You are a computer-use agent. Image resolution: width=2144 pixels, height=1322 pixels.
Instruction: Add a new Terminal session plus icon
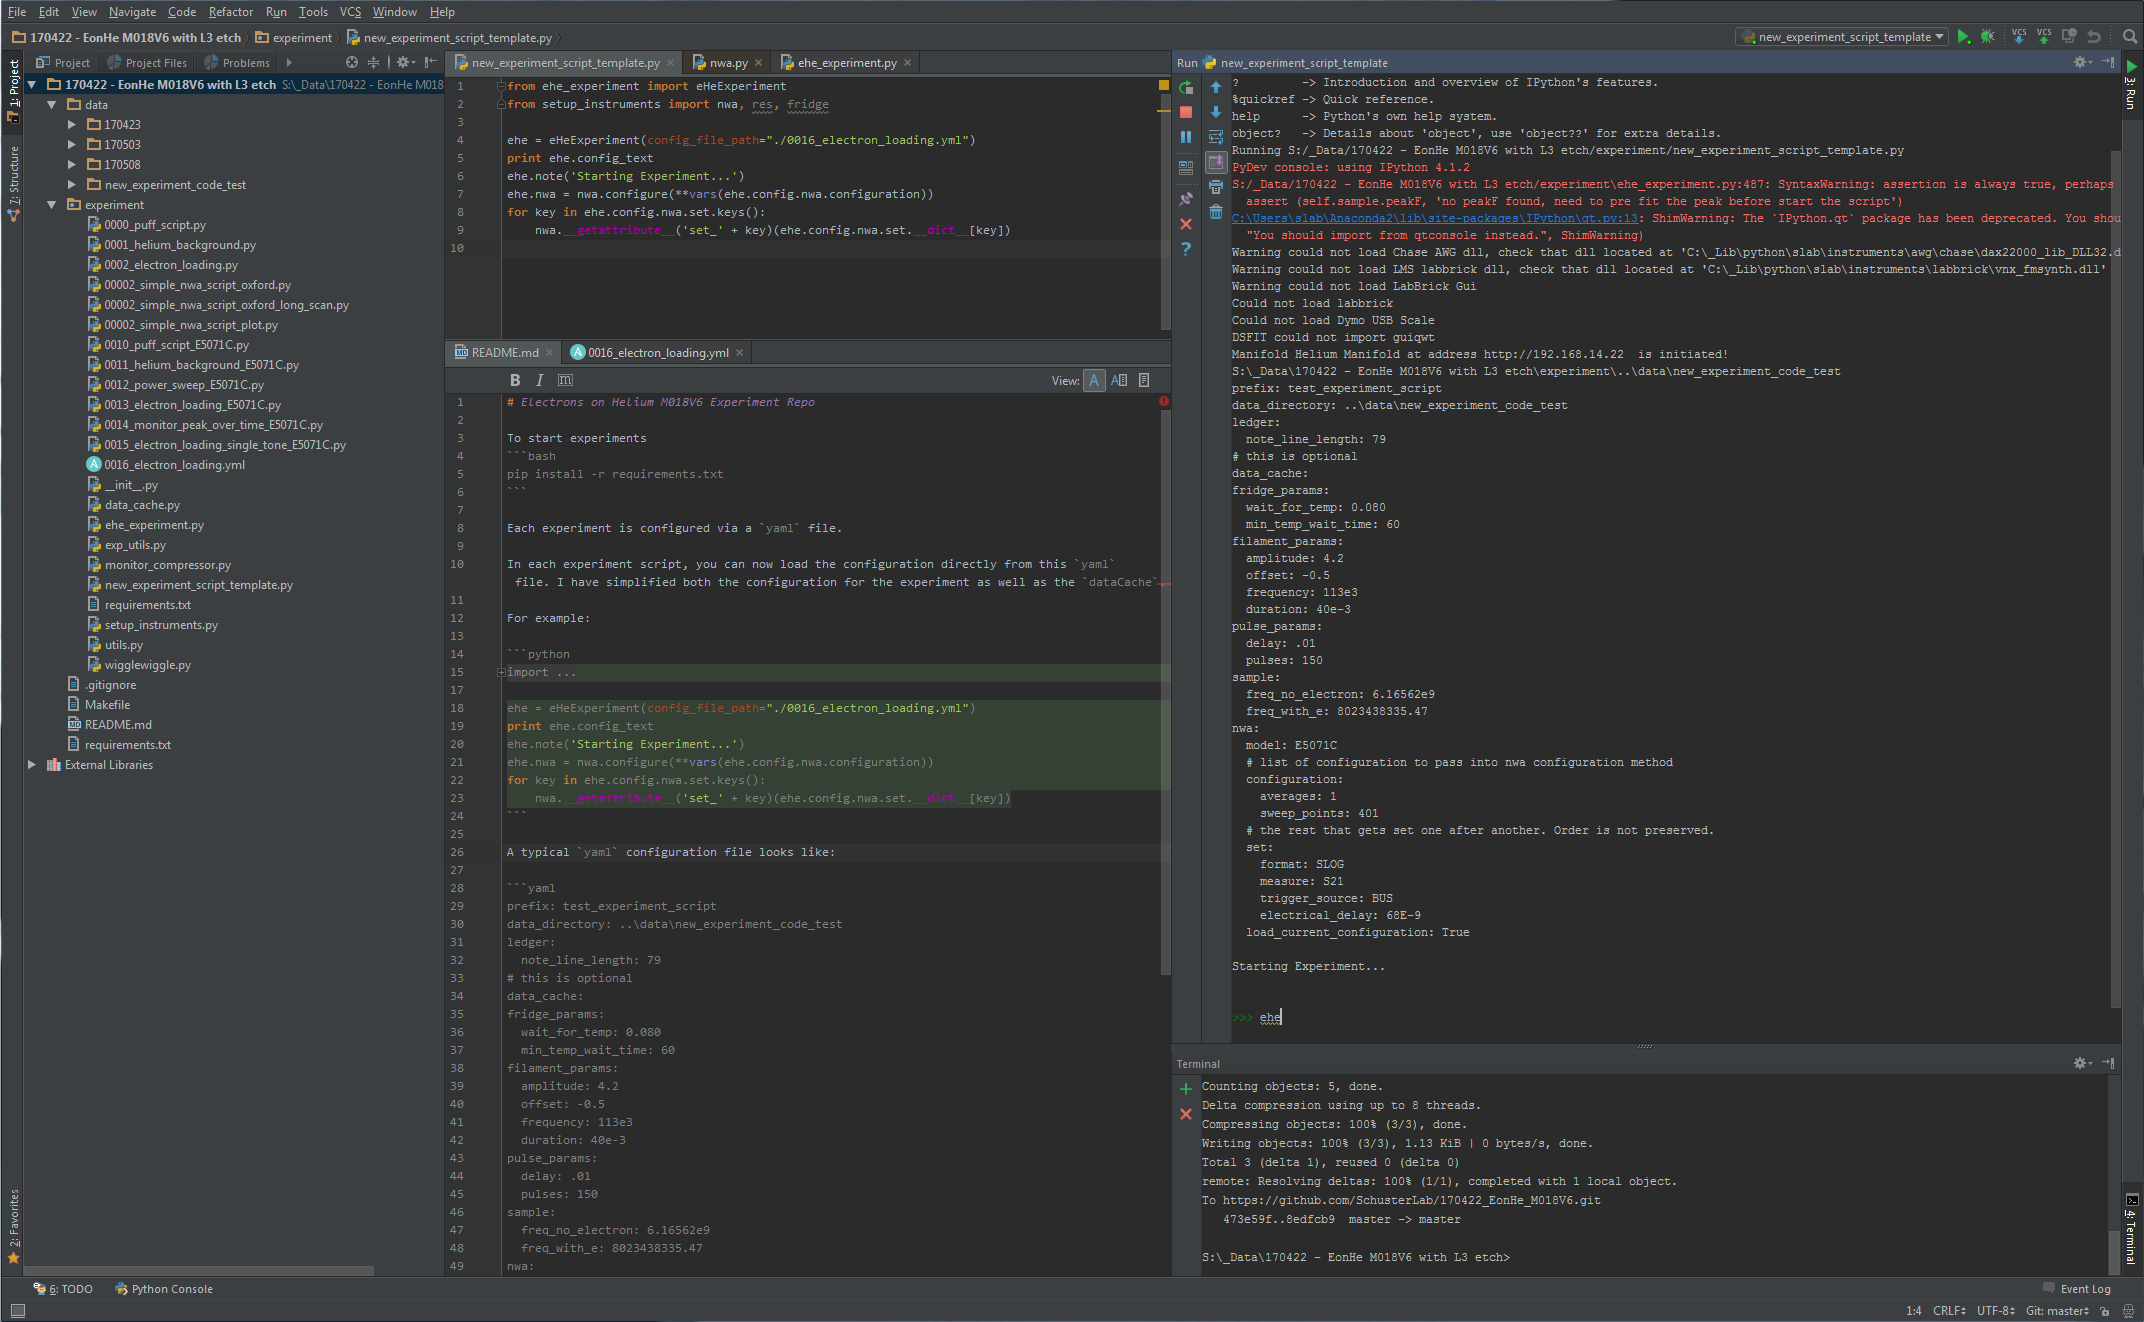click(1186, 1089)
